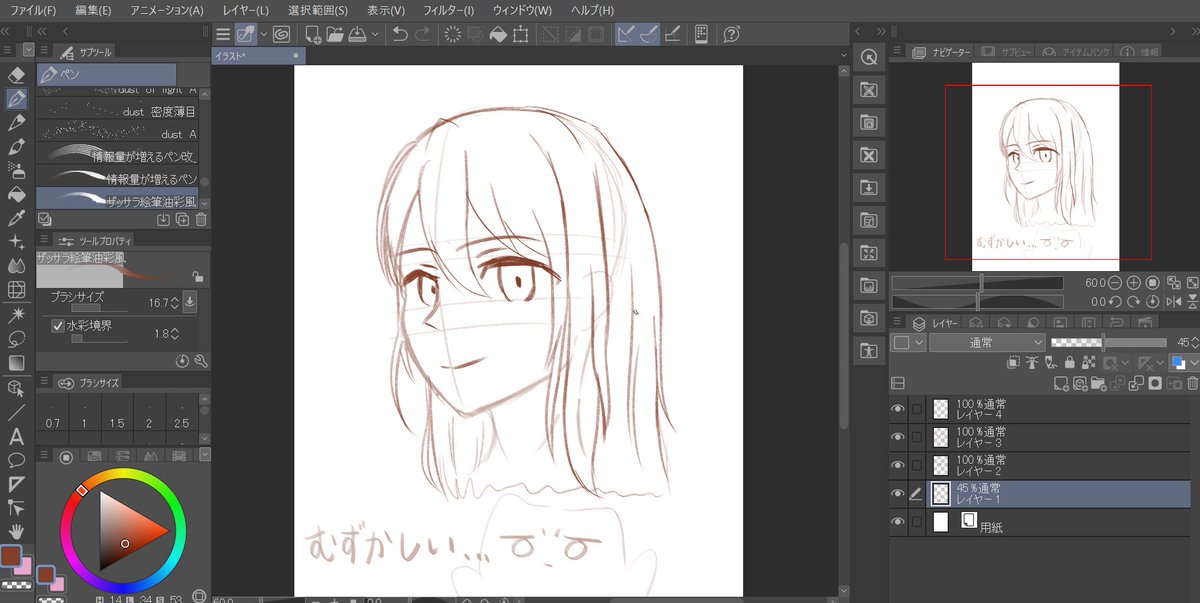Screen dimensions: 1200x603
Task: Click zoom in plus in Navigator
Action: (x=1133, y=283)
